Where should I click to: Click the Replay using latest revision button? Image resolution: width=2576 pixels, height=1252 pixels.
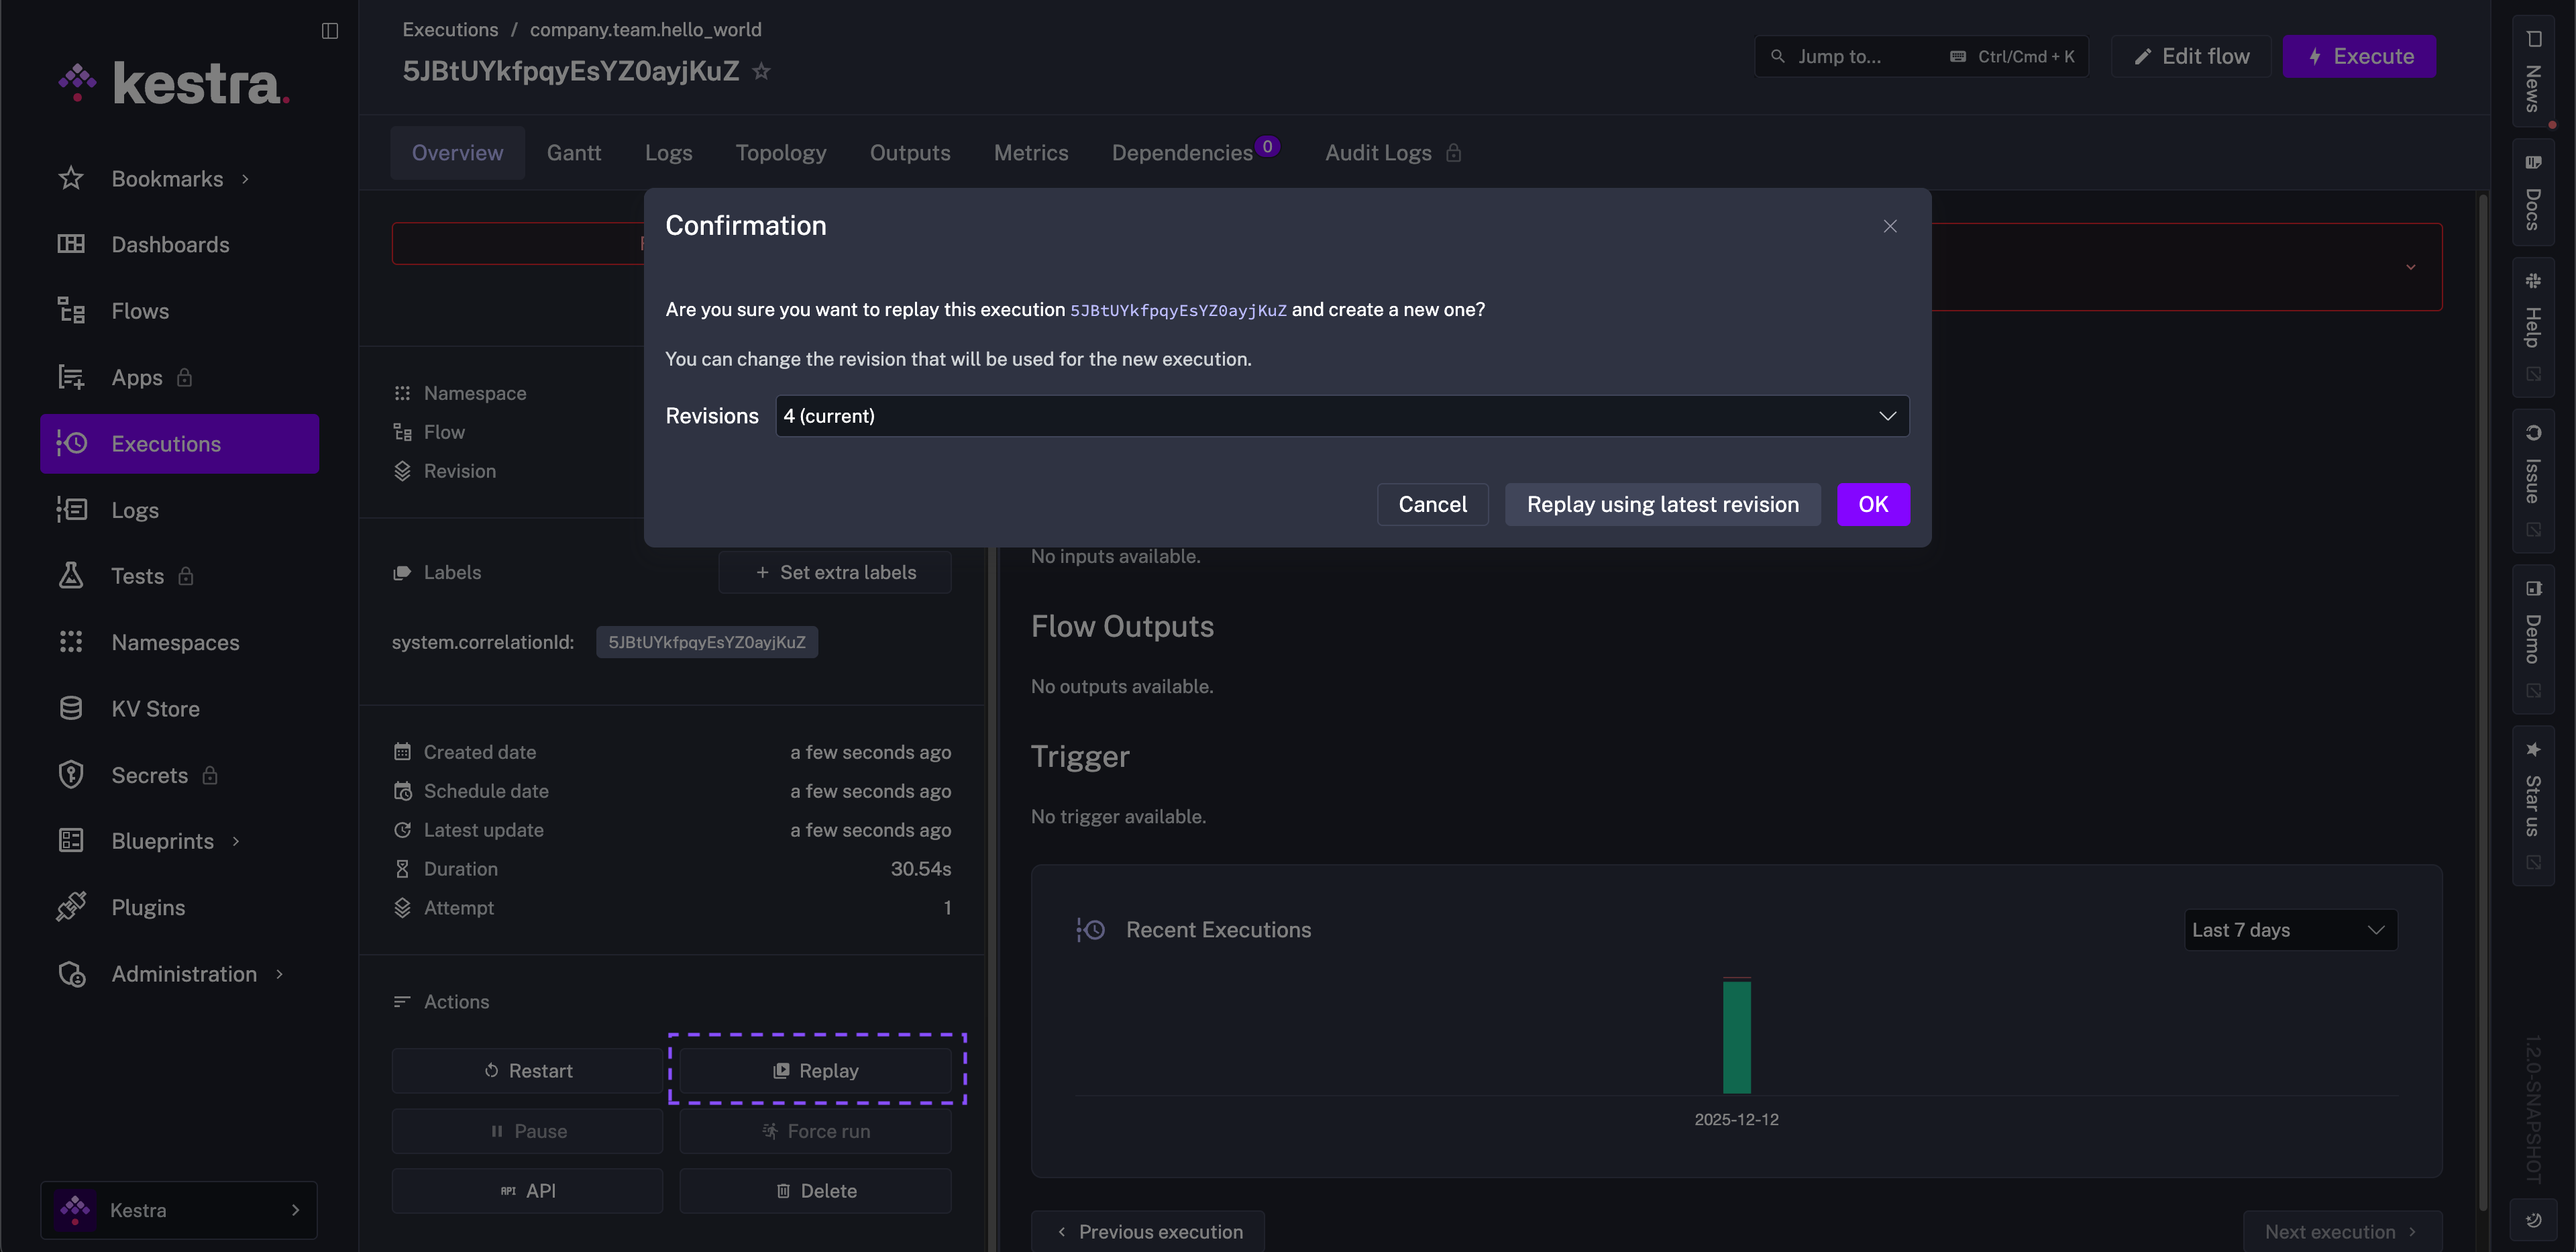(1662, 504)
